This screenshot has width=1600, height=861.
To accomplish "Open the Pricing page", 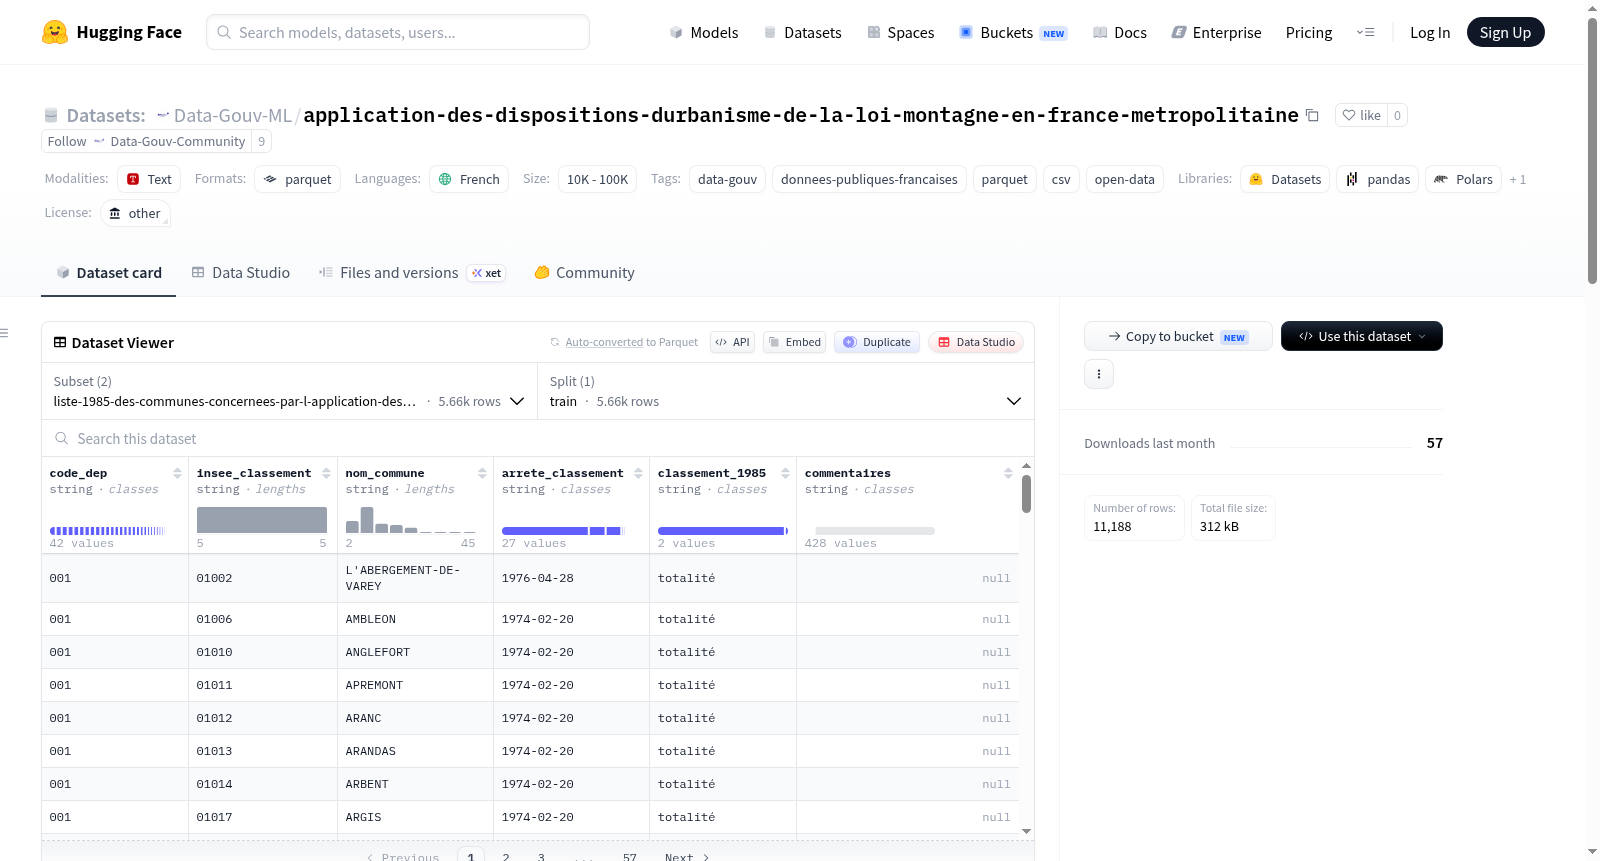I will (x=1308, y=32).
